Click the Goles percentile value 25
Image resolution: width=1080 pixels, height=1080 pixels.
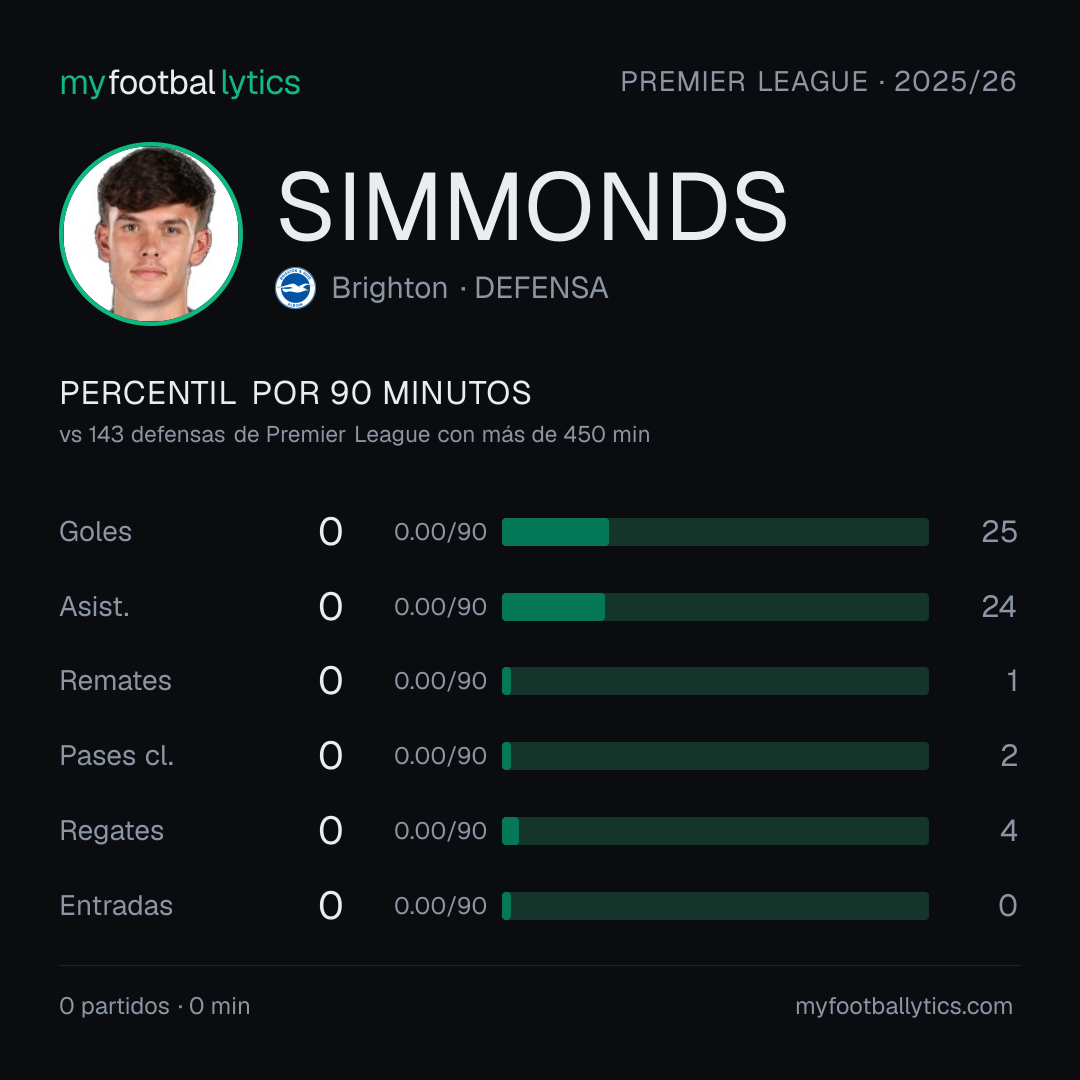point(999,532)
